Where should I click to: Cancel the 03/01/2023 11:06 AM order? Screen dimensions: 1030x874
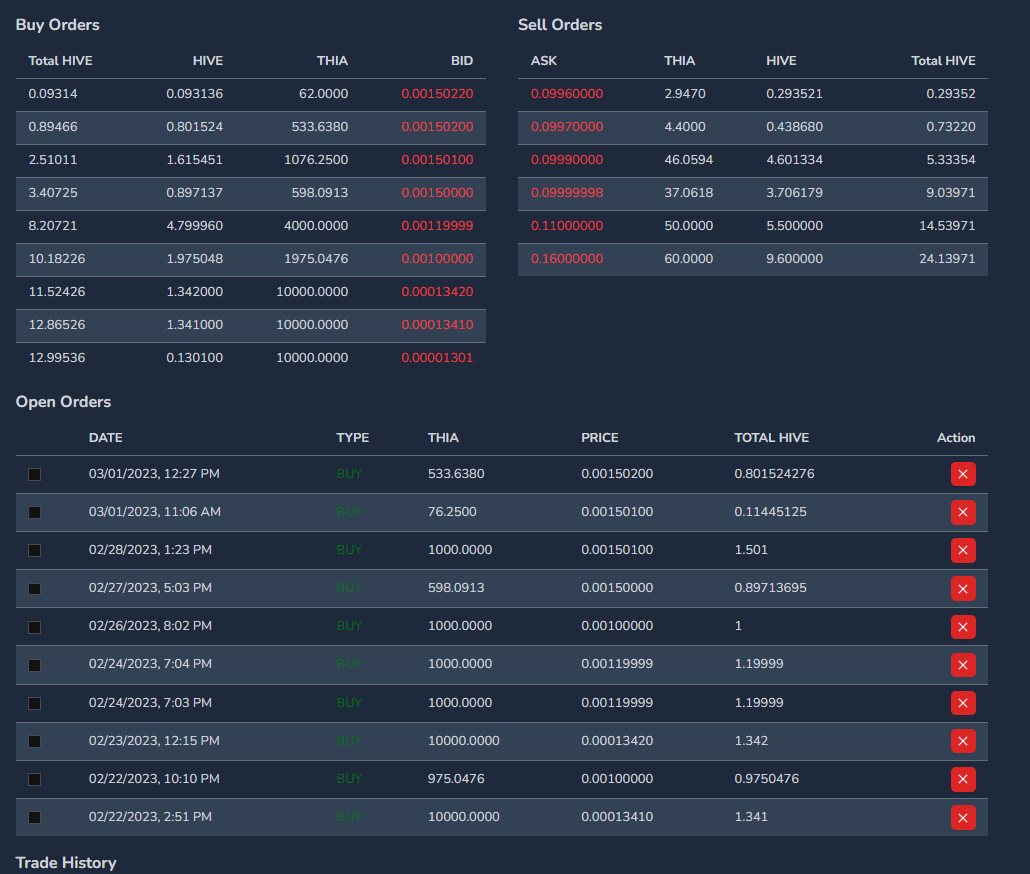pyautogui.click(x=963, y=512)
